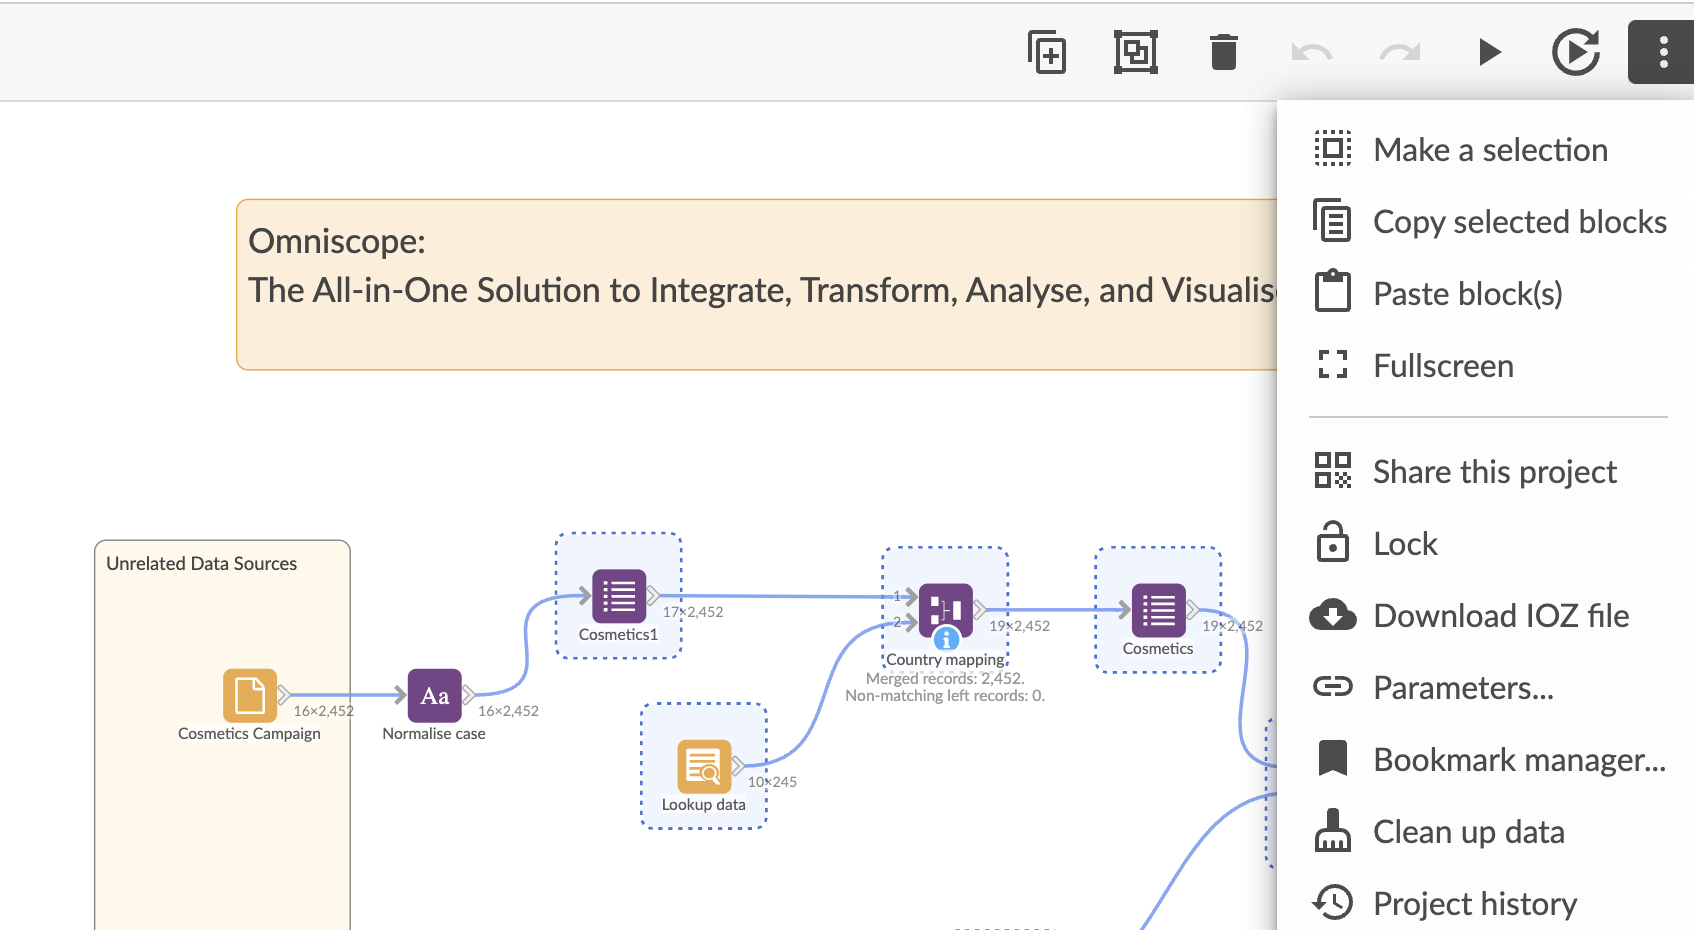Screen dimensions: 1694x930
Task: Select the Normalise case Aa block
Action: tap(435, 695)
